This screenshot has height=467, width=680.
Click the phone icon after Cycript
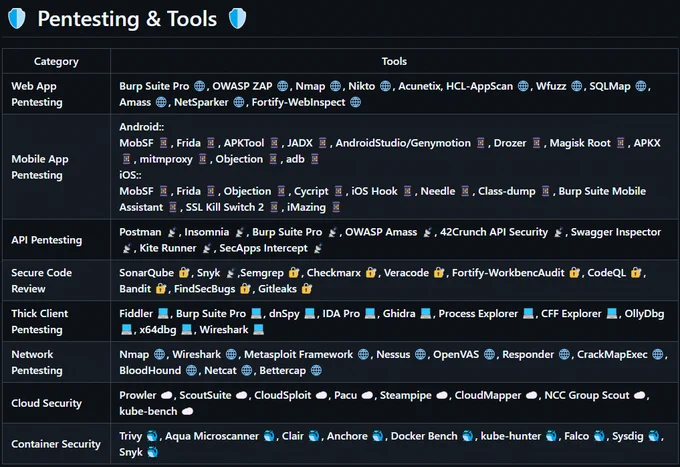pos(338,191)
